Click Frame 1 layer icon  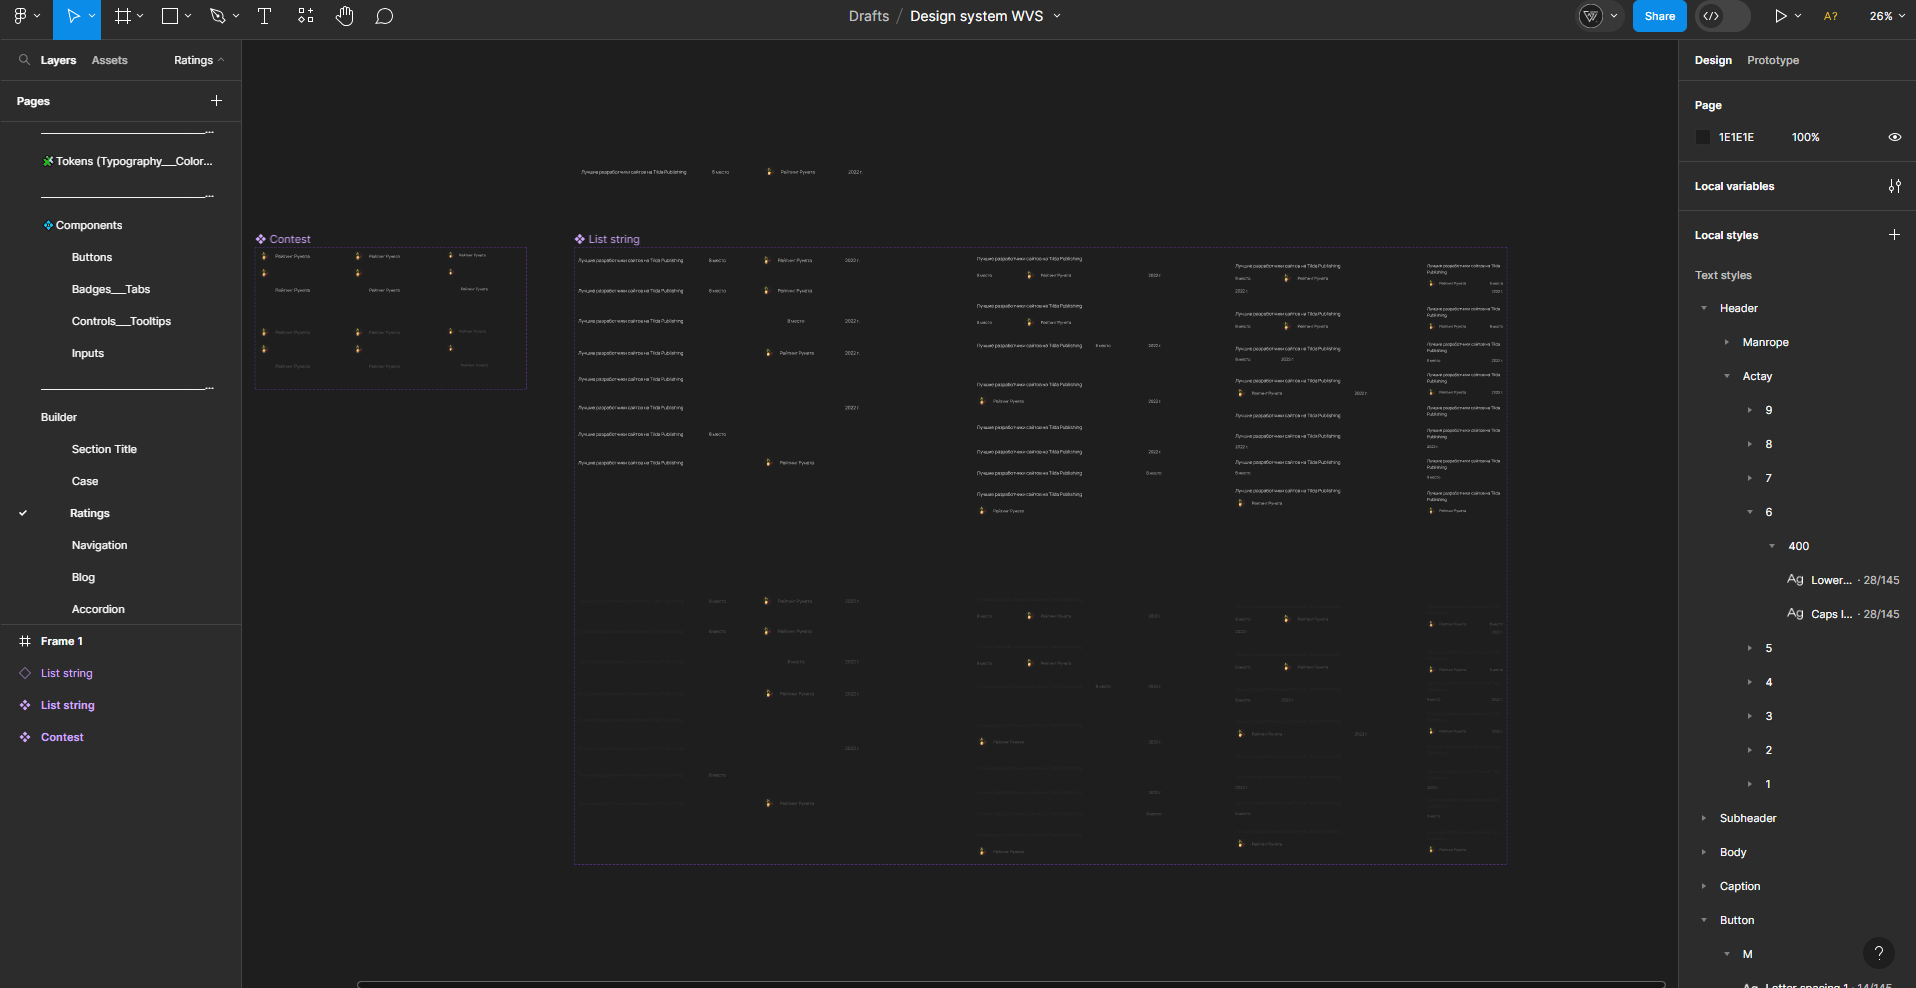pos(25,641)
